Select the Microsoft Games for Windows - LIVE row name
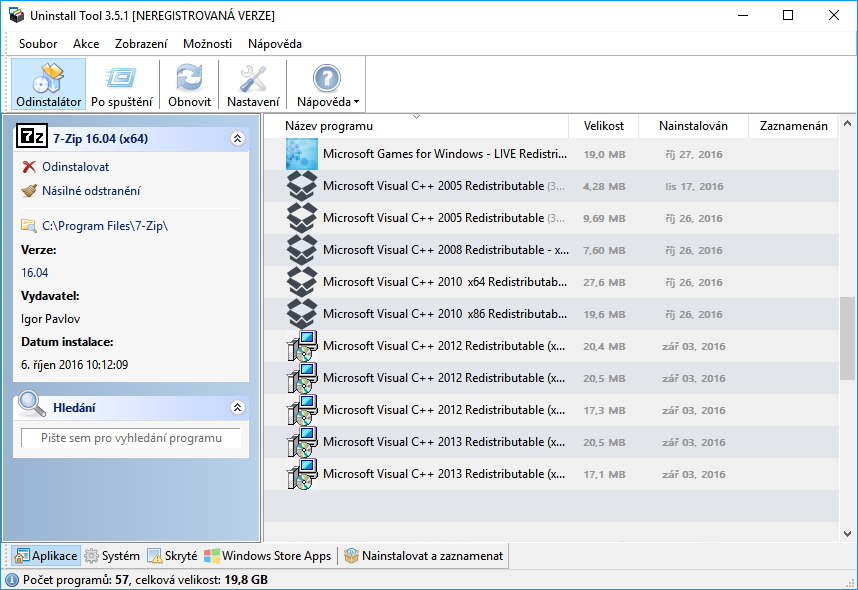The height and width of the screenshot is (590, 858). [445, 154]
